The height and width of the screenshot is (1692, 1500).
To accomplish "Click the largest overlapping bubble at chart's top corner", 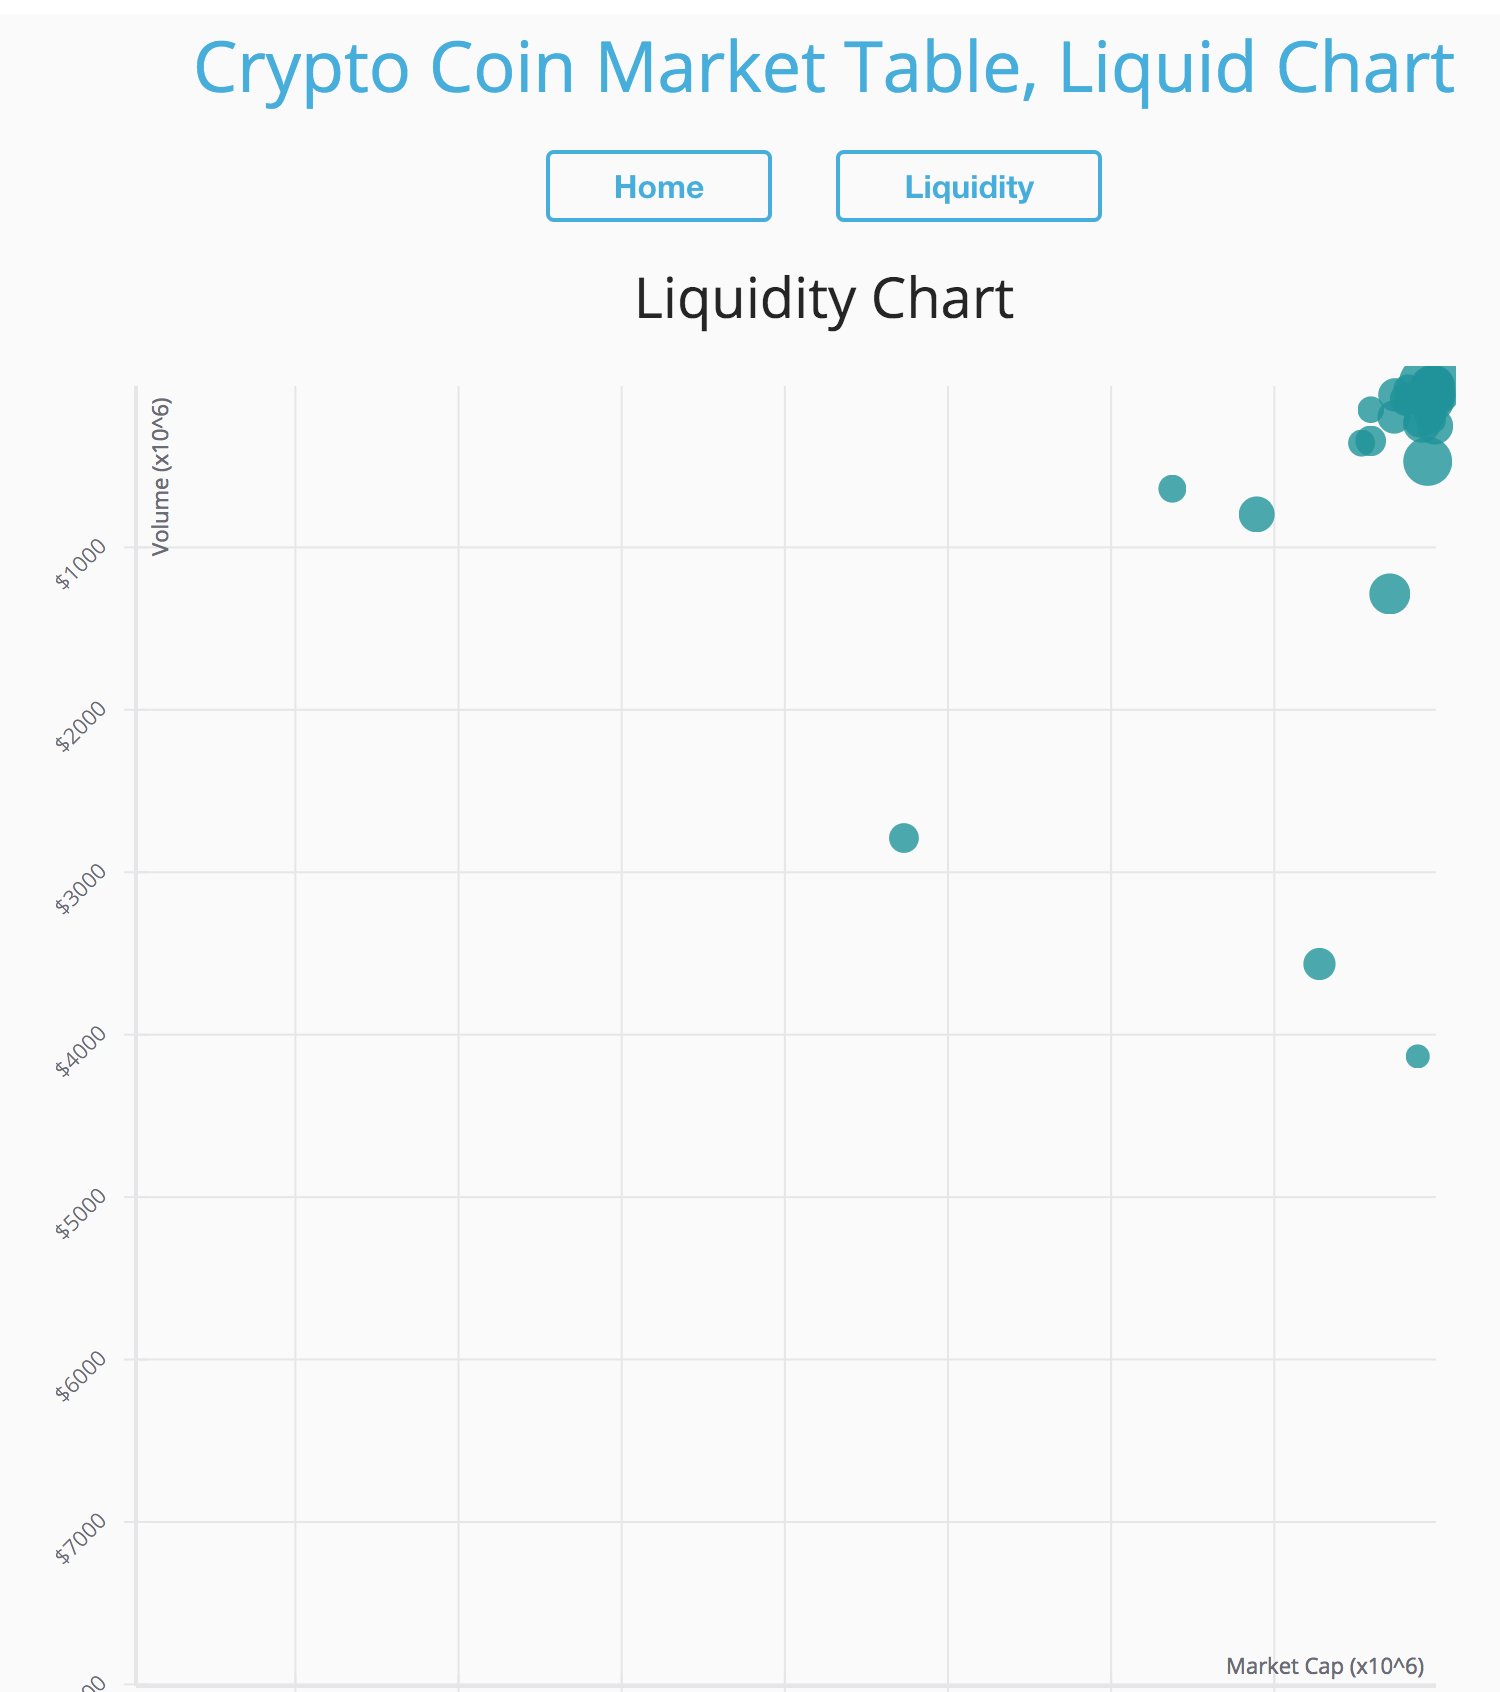I will 1432,388.
